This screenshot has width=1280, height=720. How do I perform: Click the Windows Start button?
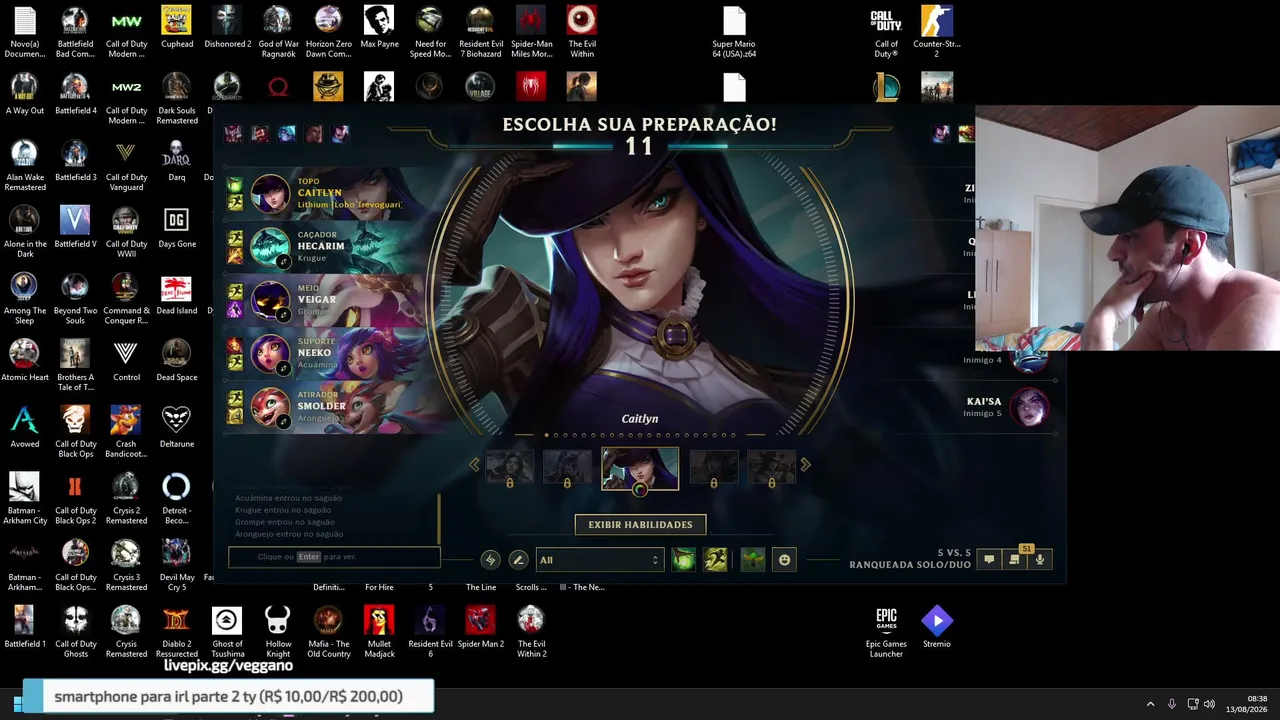pos(17,703)
